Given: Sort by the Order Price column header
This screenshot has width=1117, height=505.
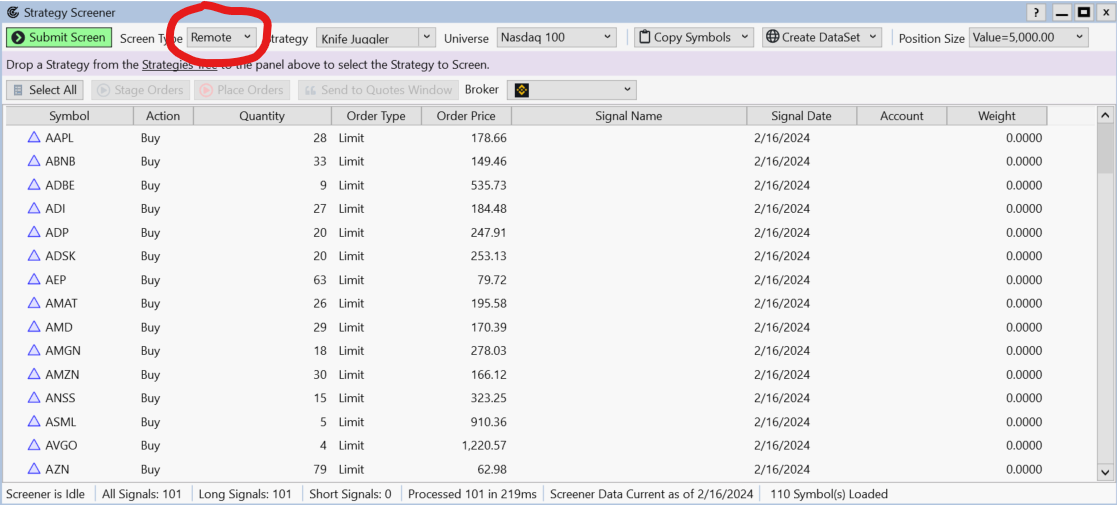Looking at the screenshot, I should coord(465,116).
